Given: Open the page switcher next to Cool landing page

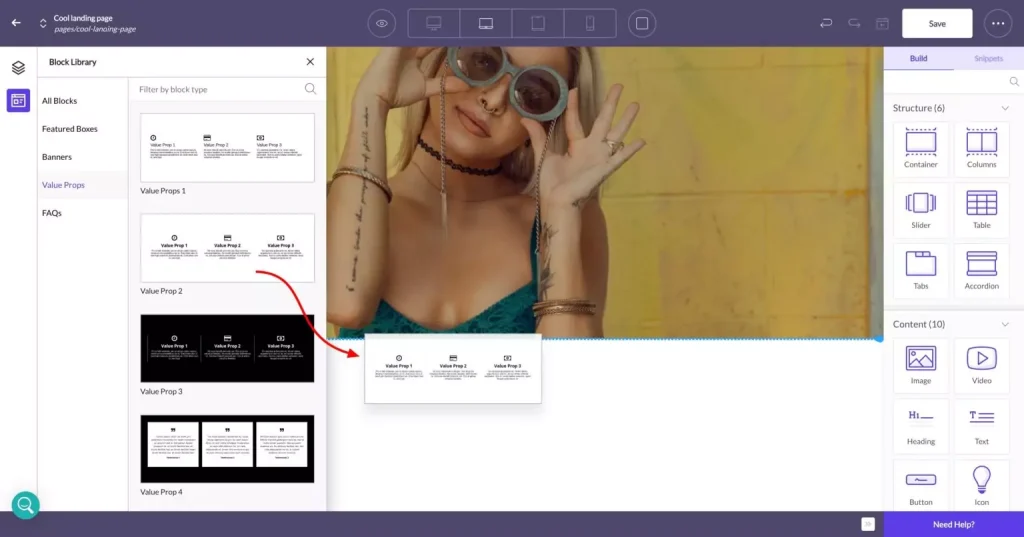Looking at the screenshot, I should click(x=43, y=24).
